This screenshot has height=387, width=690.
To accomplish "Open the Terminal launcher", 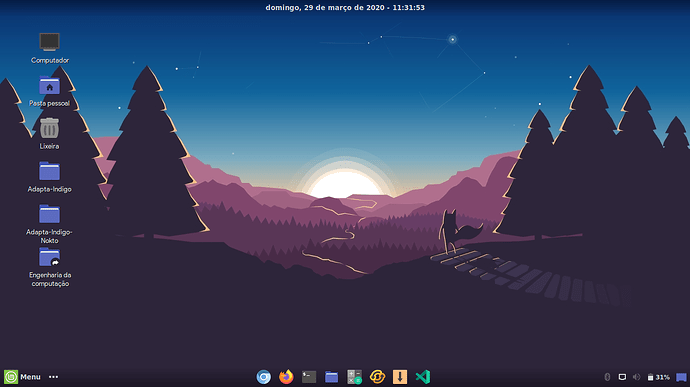I will tap(309, 377).
